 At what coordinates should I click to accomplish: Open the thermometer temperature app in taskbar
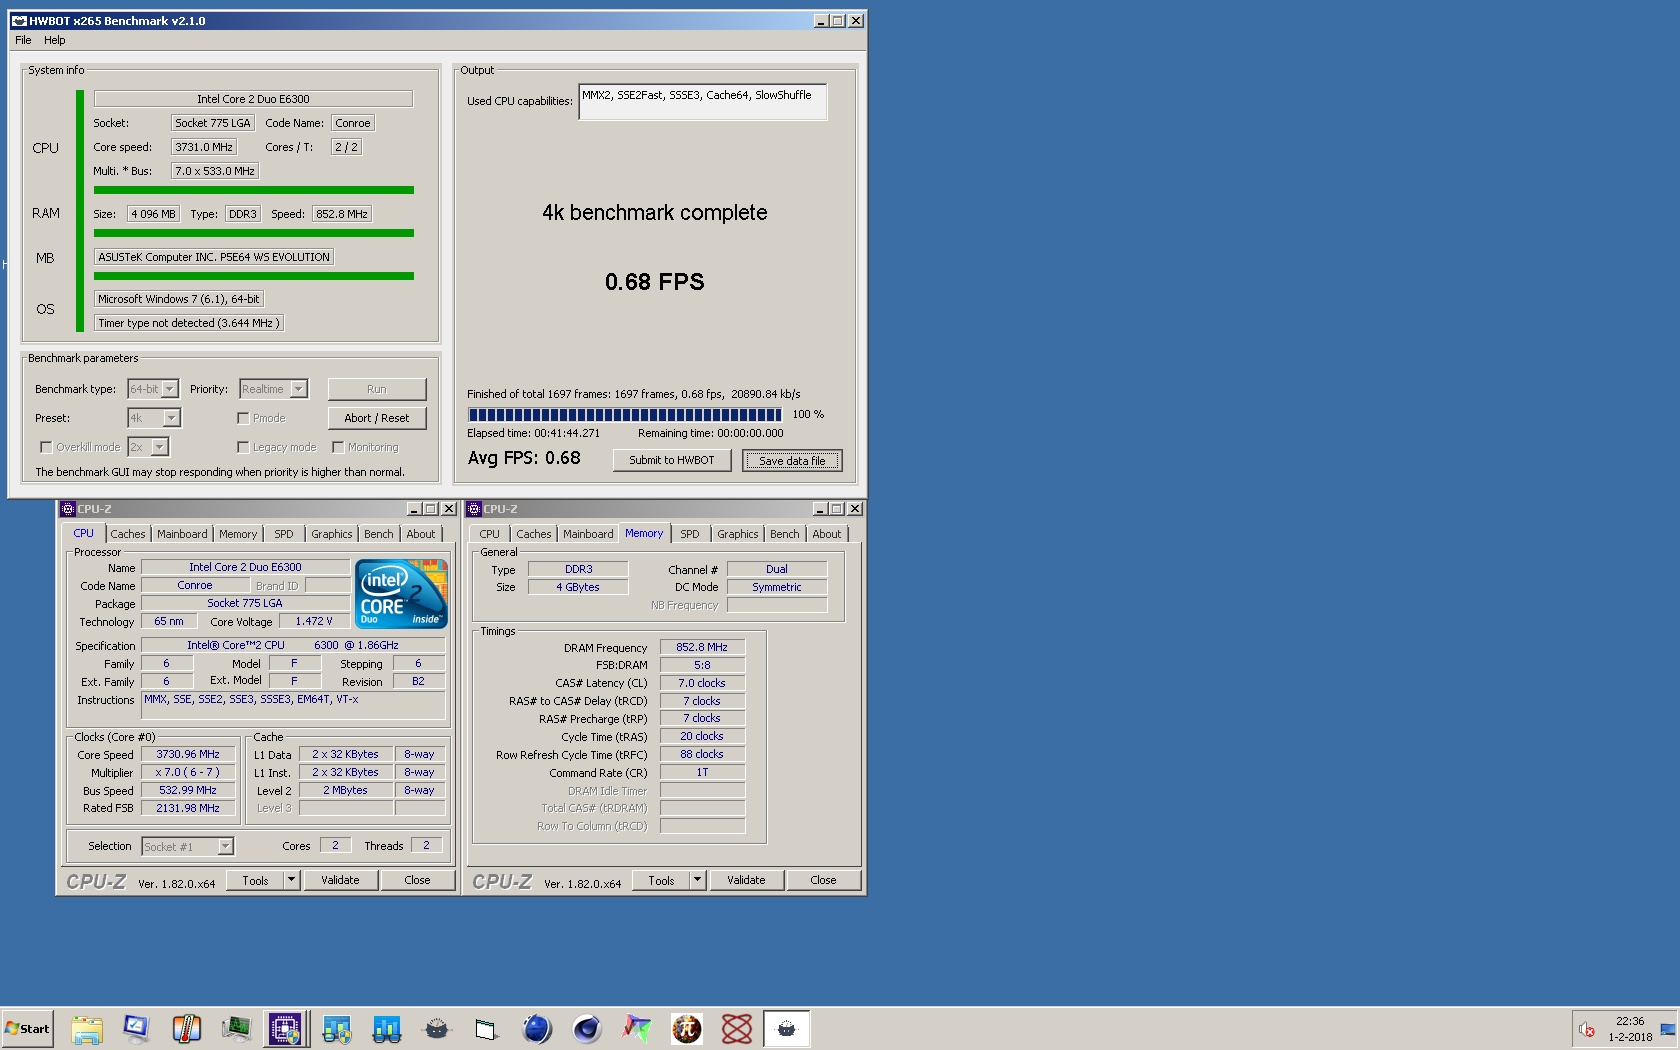click(186, 1029)
